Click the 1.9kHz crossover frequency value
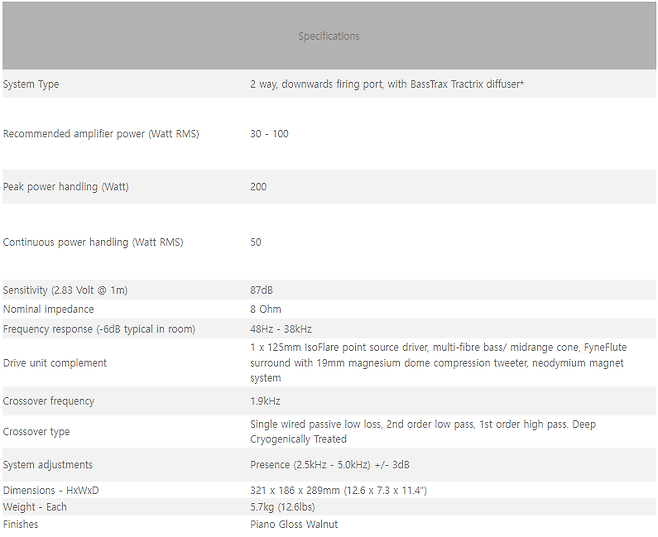Viewport: 658px width, 537px height. (x=264, y=401)
